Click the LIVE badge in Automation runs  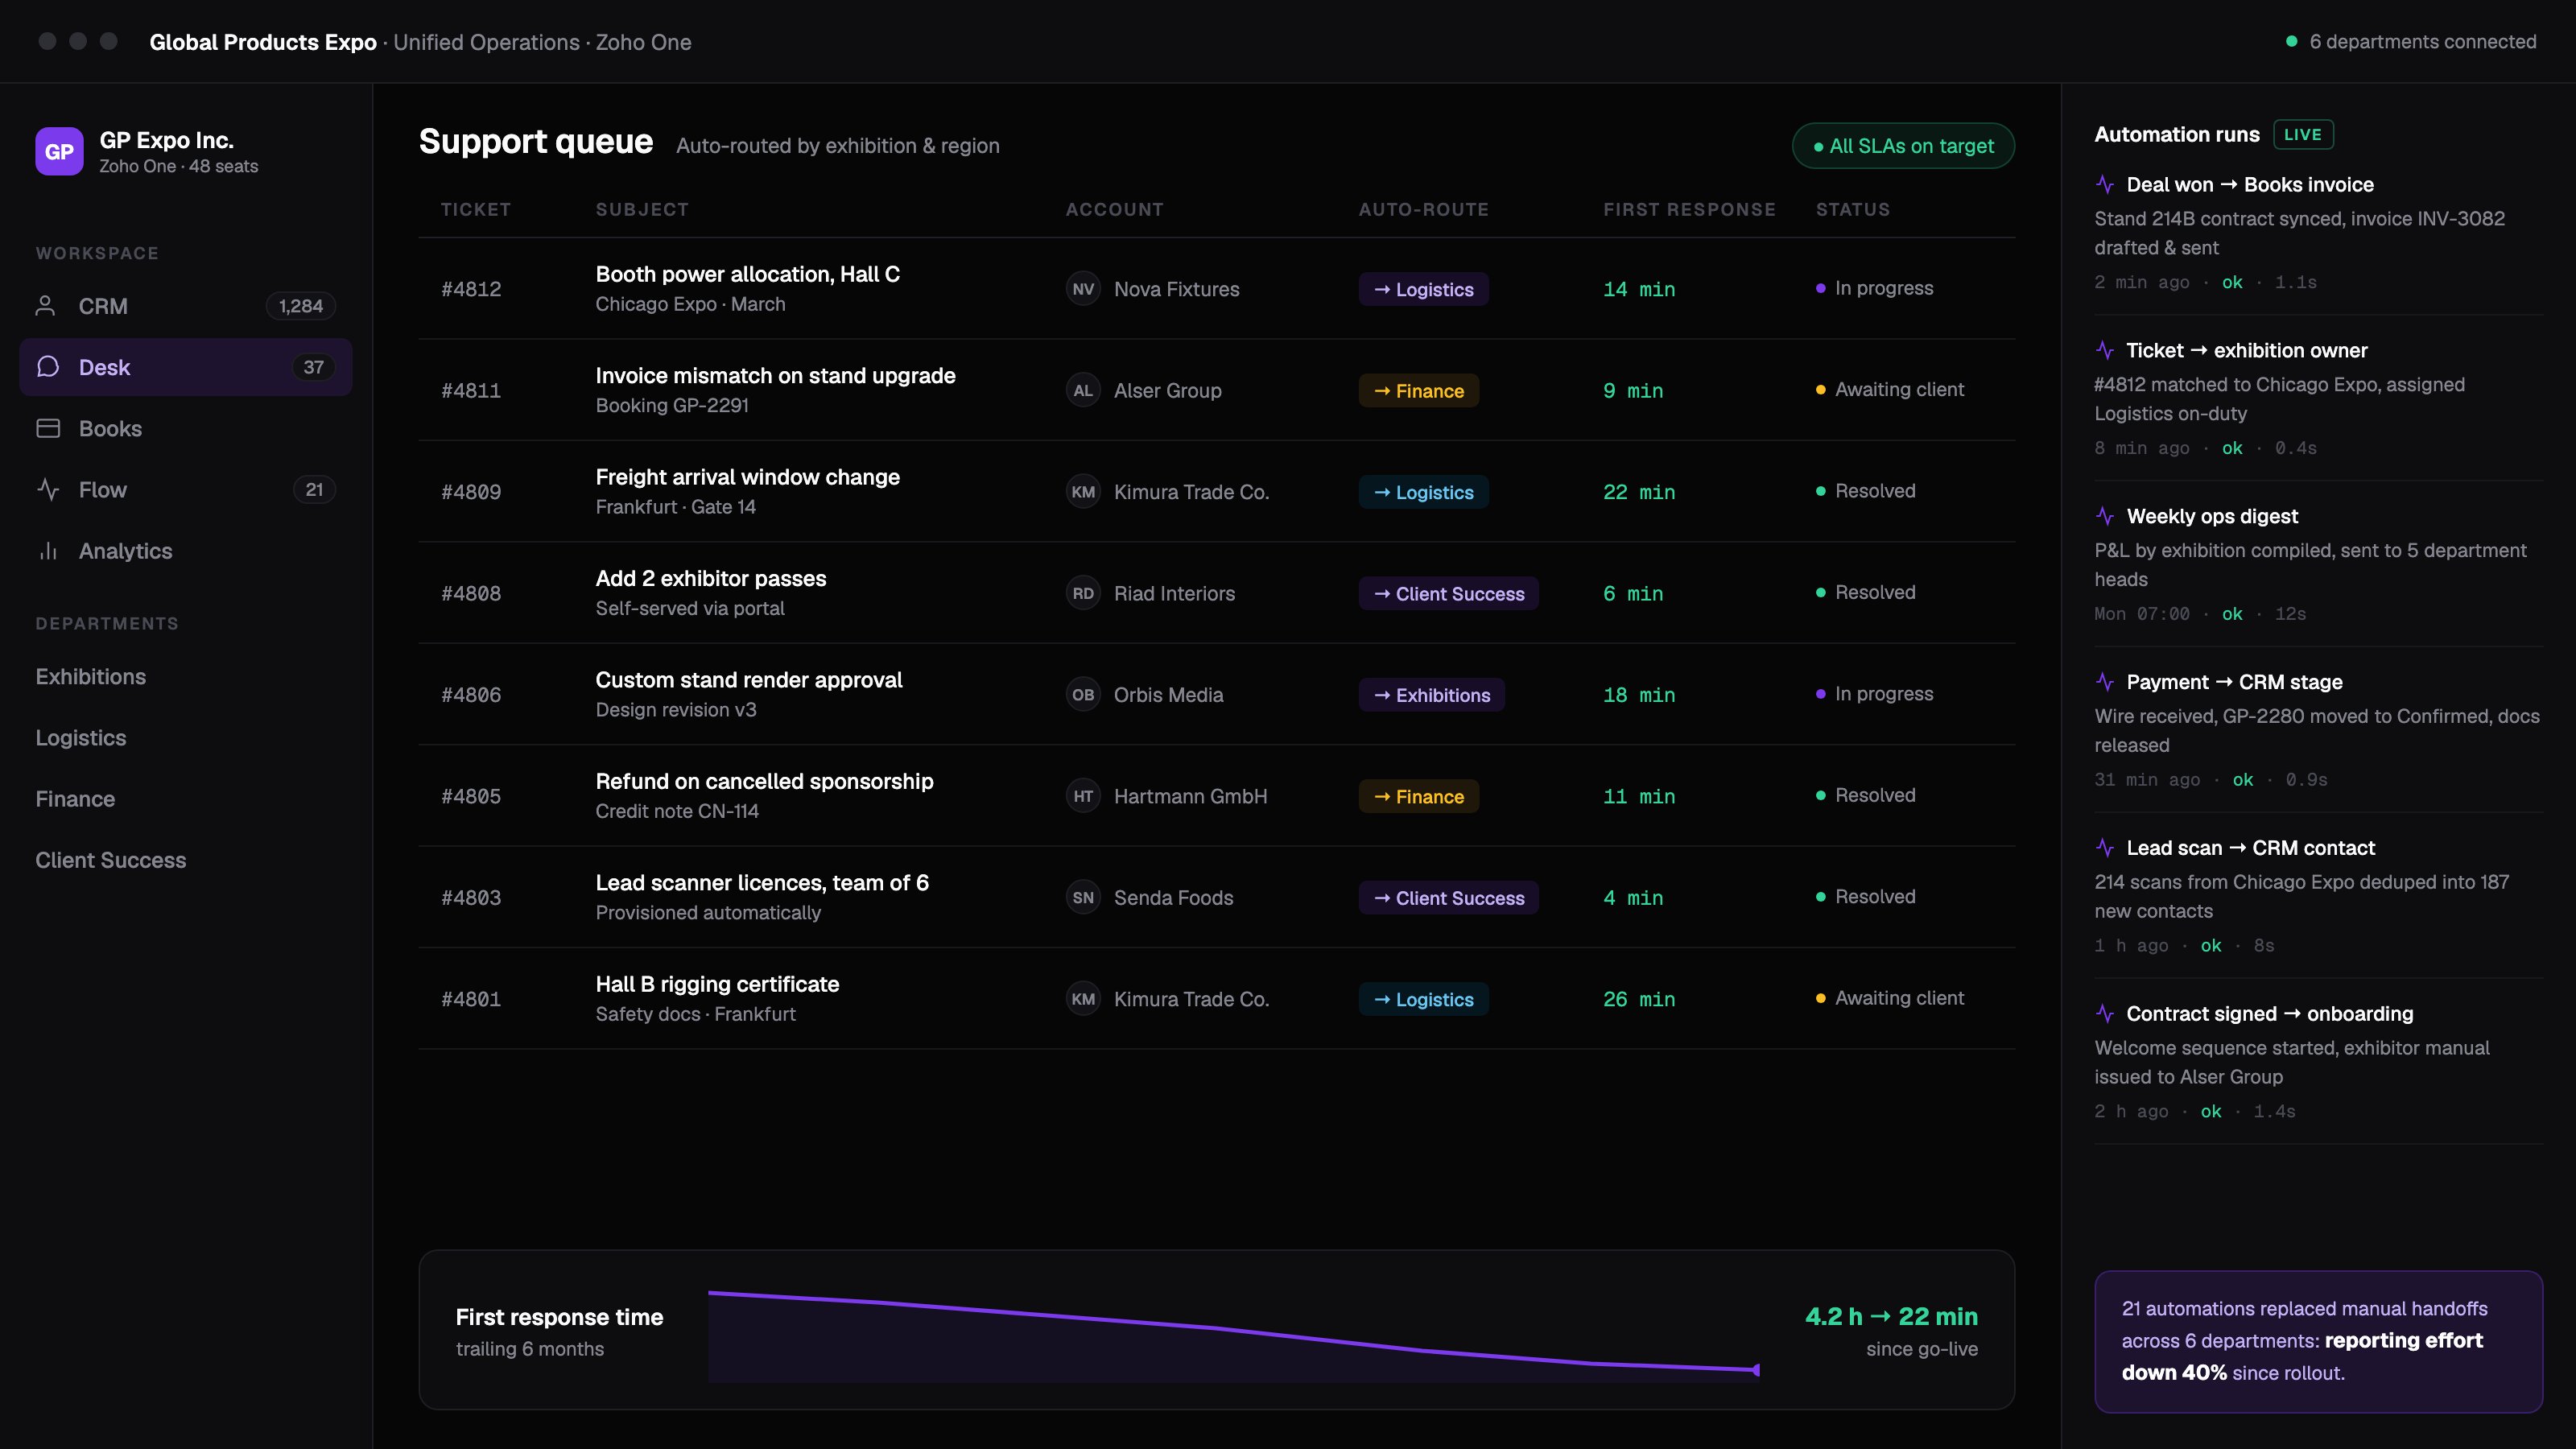pos(2303,134)
